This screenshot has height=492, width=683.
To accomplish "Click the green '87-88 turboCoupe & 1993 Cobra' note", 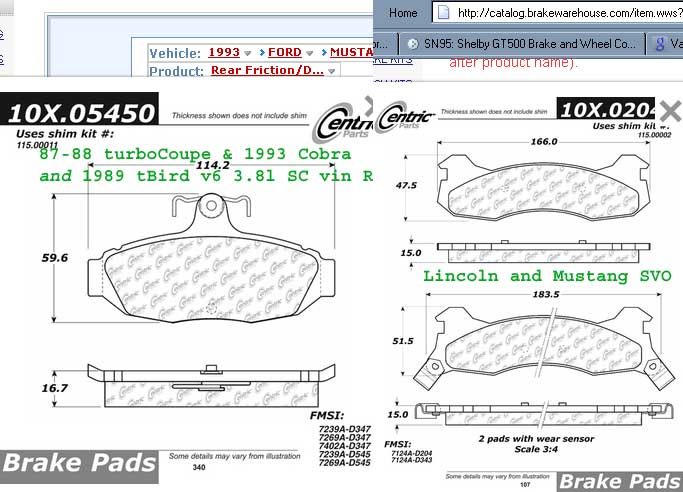I will point(195,154).
